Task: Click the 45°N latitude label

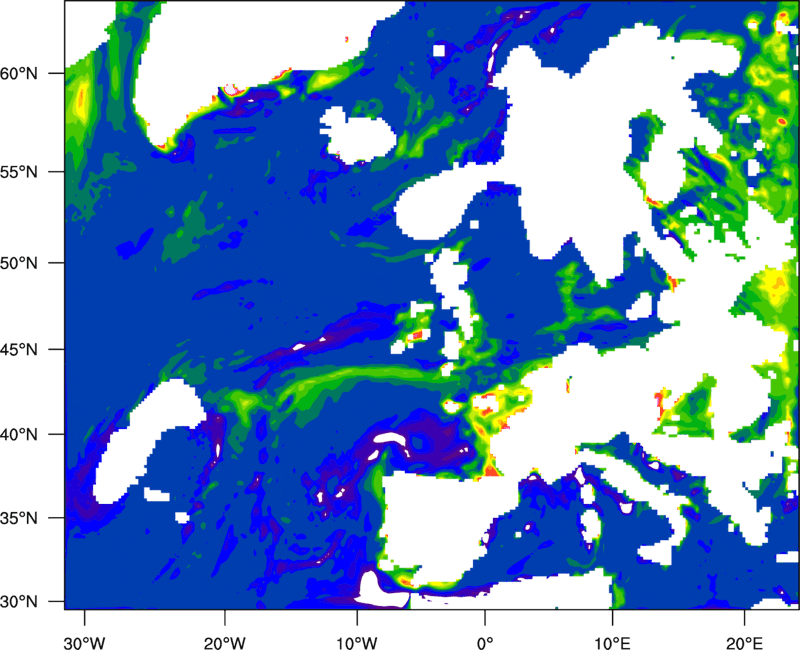Action: click(x=19, y=350)
